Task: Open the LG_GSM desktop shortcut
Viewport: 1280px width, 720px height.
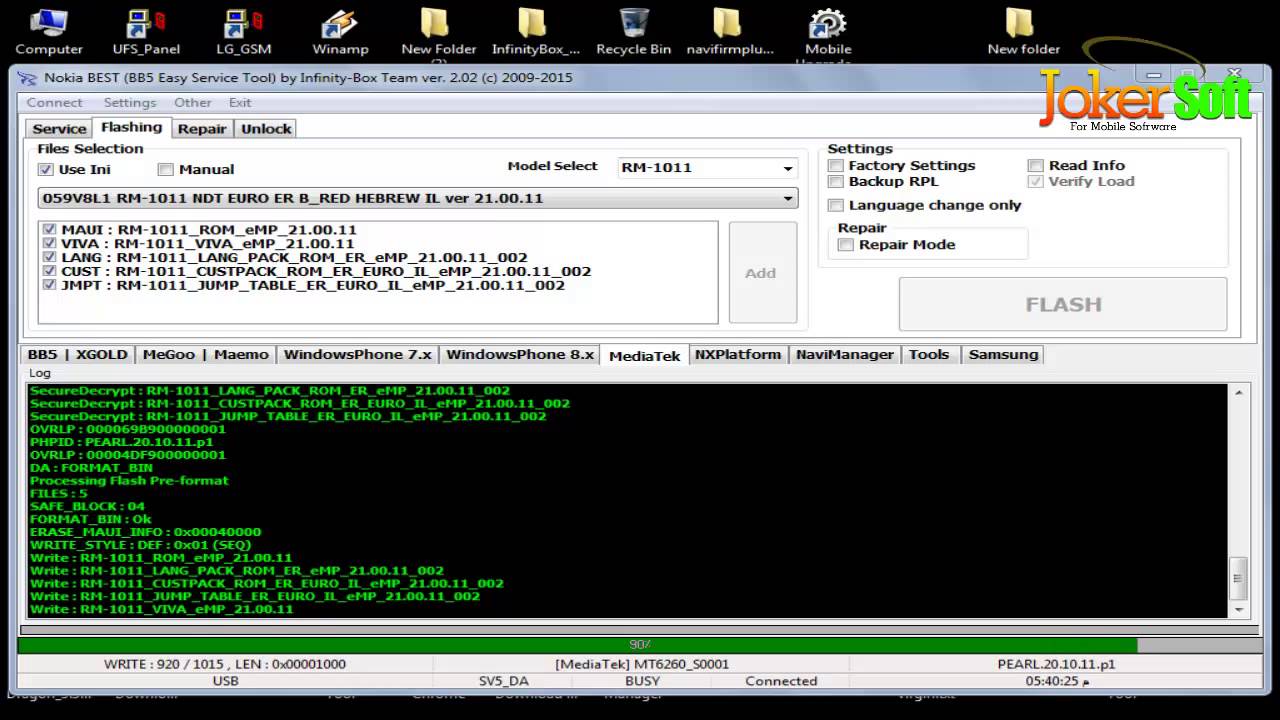Action: click(x=243, y=32)
